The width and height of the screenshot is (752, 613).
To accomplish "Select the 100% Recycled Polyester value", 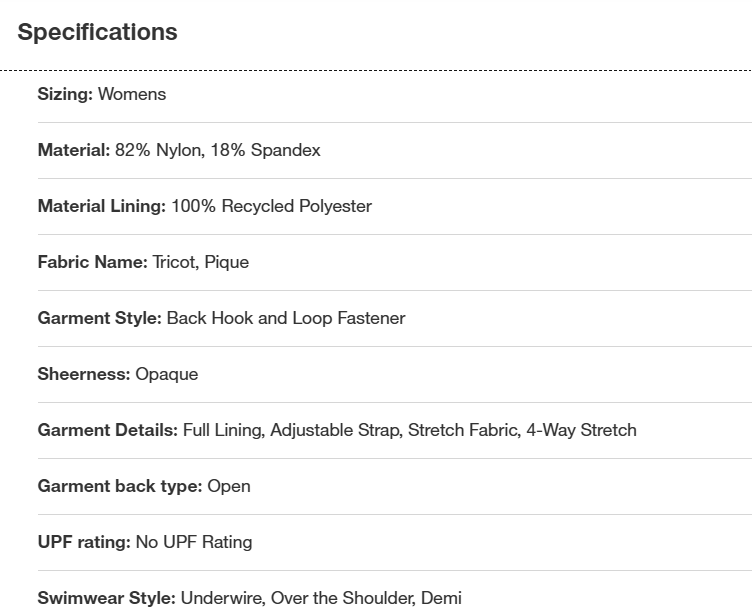I will point(271,206).
